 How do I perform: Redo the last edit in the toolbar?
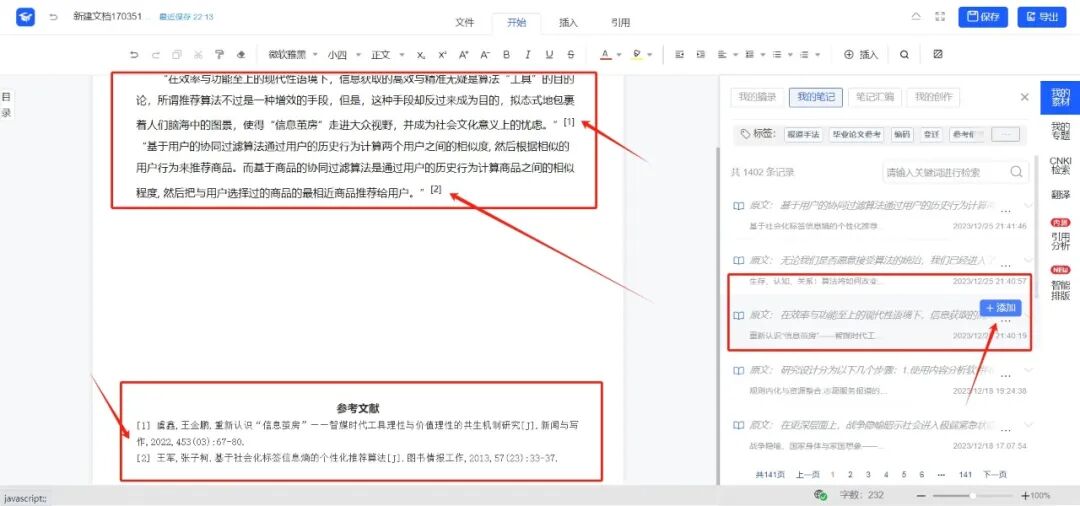[156, 54]
